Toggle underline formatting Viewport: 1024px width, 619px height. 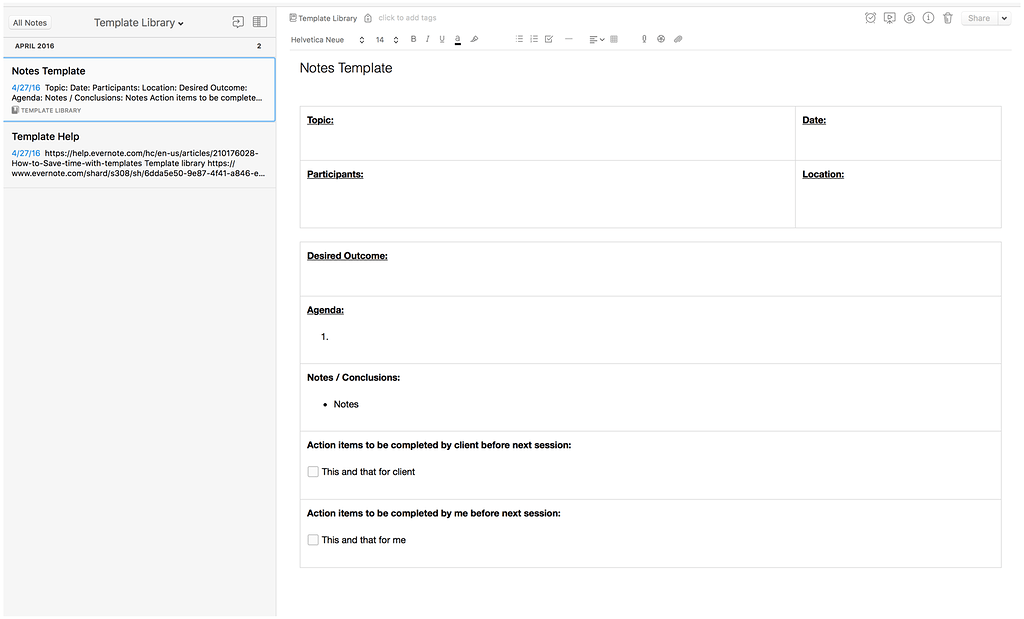(x=442, y=39)
